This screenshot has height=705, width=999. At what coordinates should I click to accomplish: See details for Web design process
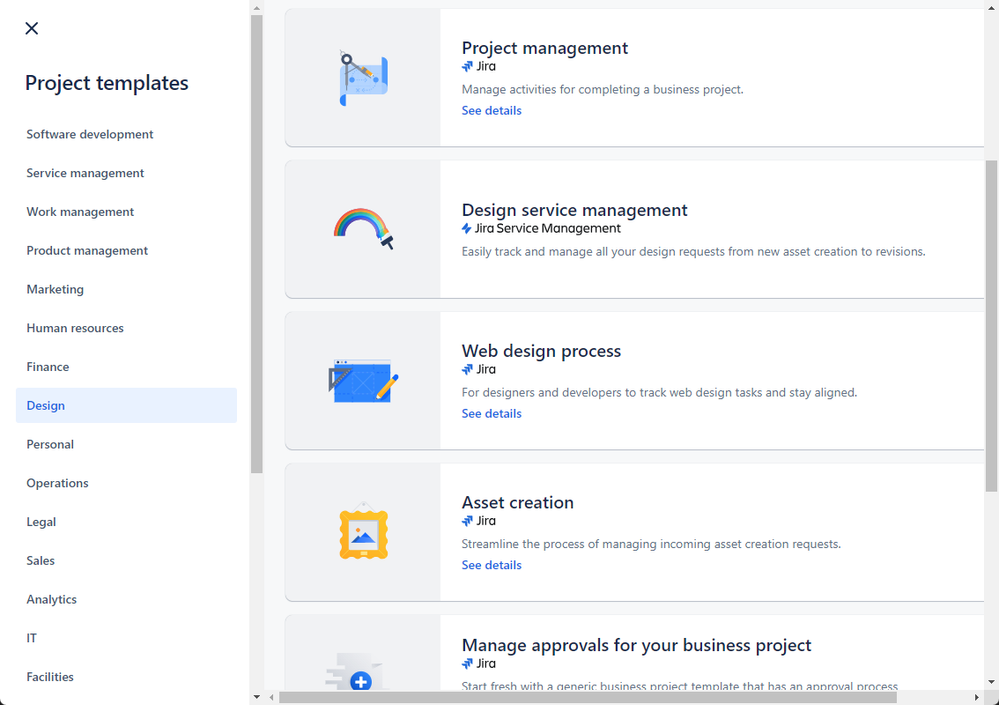491,414
